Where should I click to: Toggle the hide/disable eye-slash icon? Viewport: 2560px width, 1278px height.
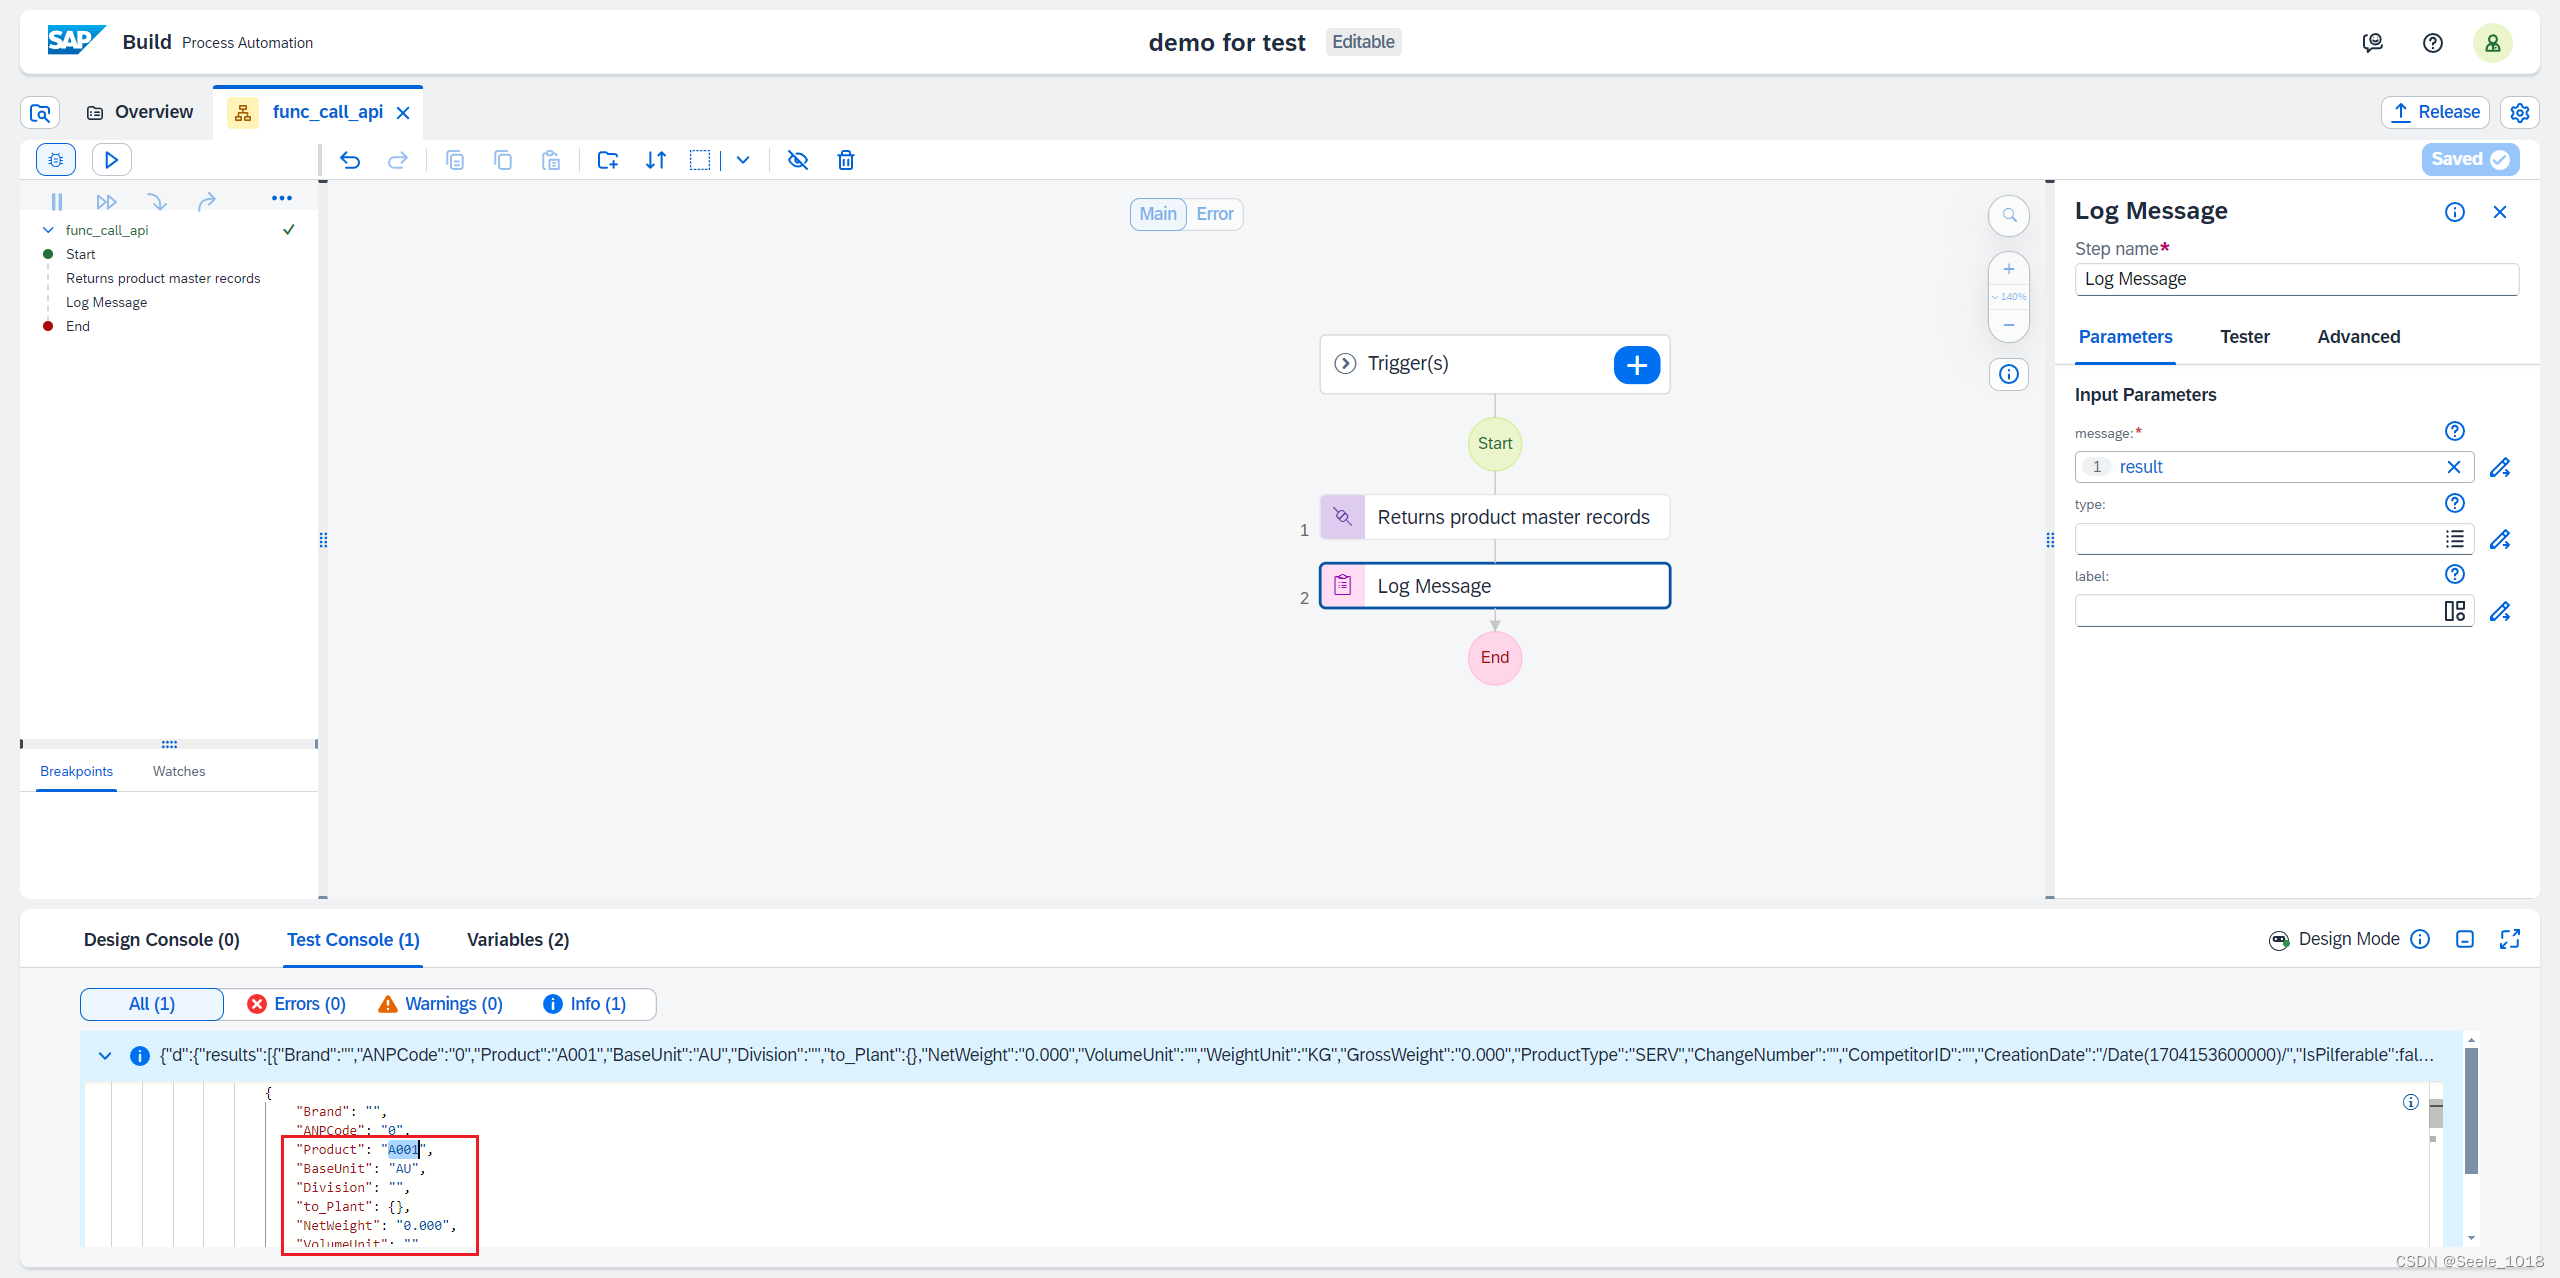coord(797,160)
